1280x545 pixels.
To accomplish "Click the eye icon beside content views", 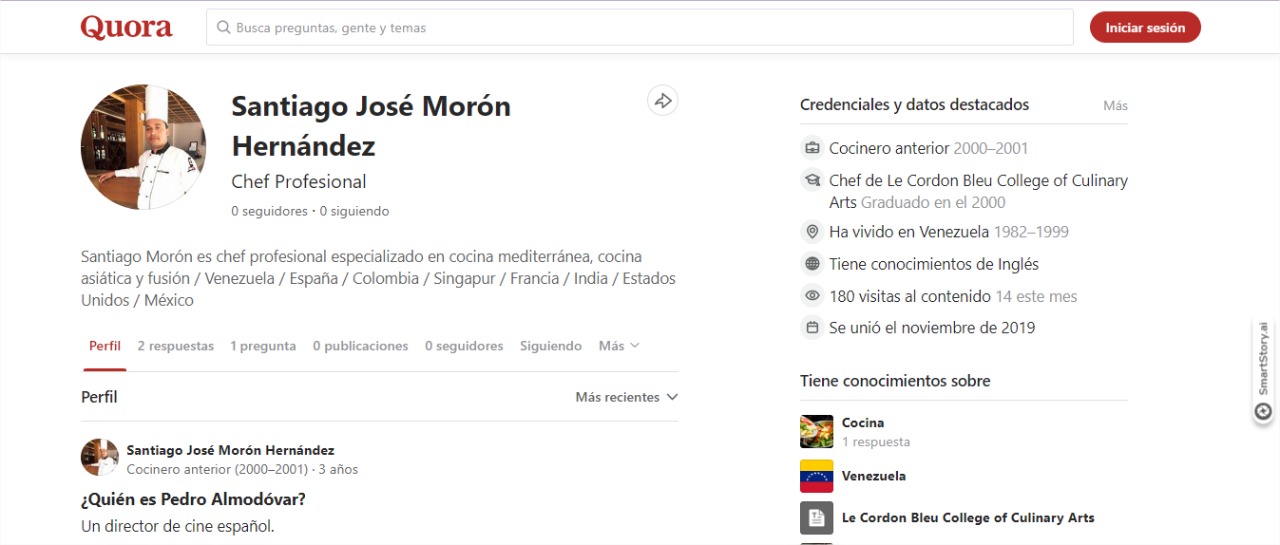I will point(813,296).
